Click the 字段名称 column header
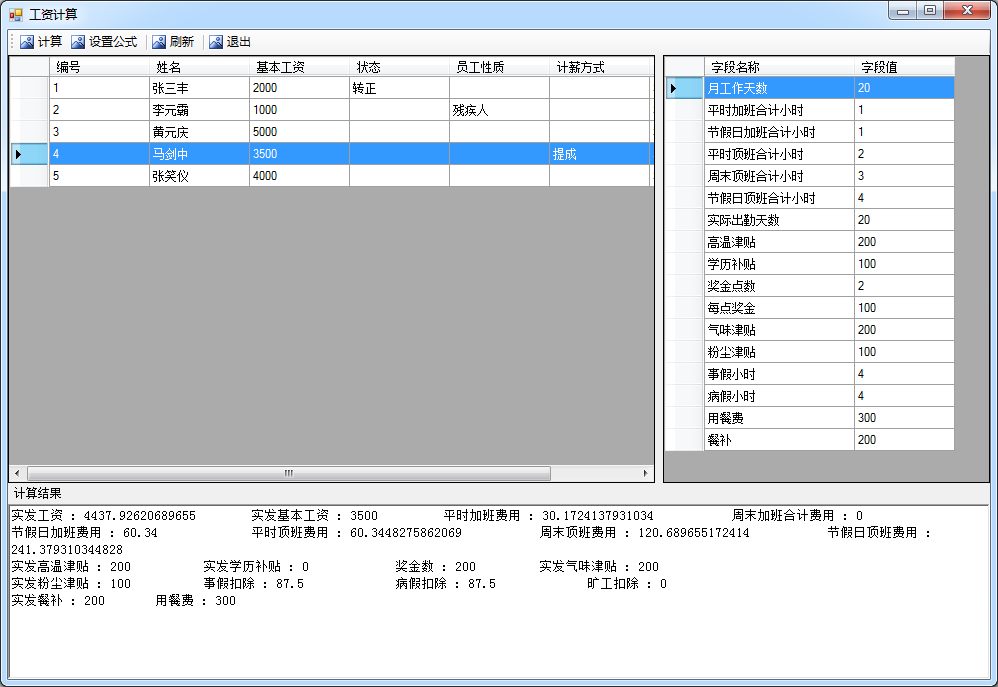 pos(779,67)
